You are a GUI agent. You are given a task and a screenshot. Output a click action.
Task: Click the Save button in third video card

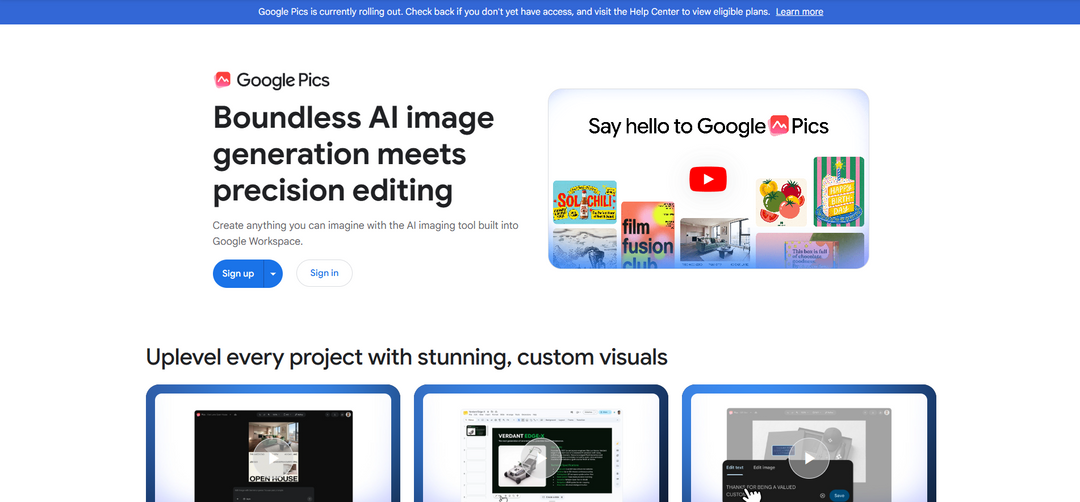[x=839, y=495]
